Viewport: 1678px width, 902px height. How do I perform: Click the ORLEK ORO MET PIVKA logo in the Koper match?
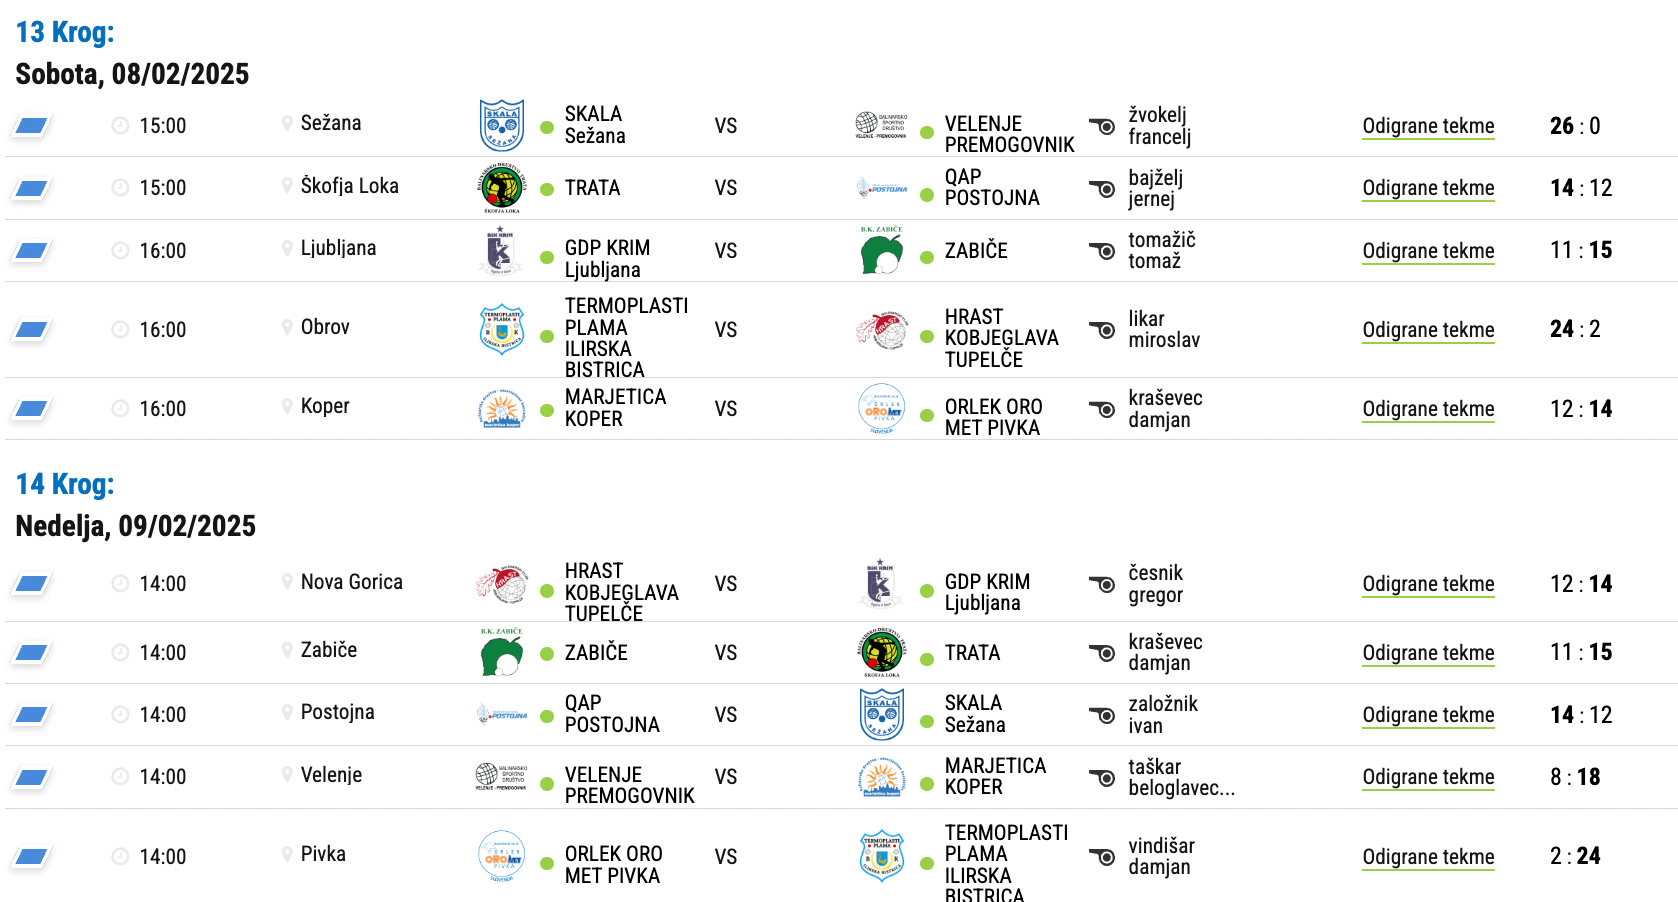tap(882, 409)
